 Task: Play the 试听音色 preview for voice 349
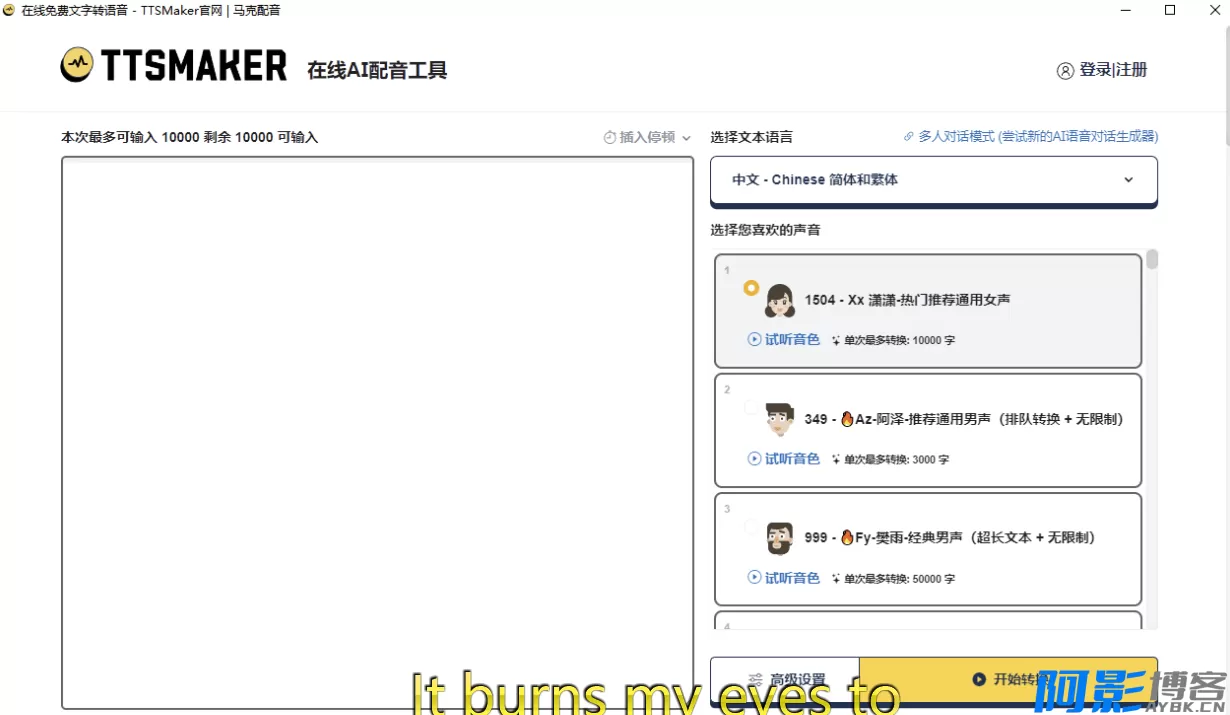(x=784, y=459)
